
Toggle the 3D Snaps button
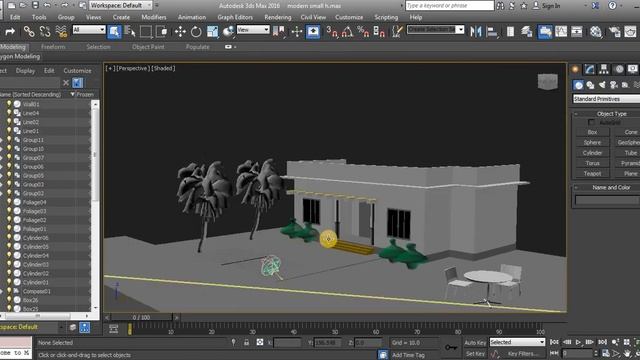332,31
